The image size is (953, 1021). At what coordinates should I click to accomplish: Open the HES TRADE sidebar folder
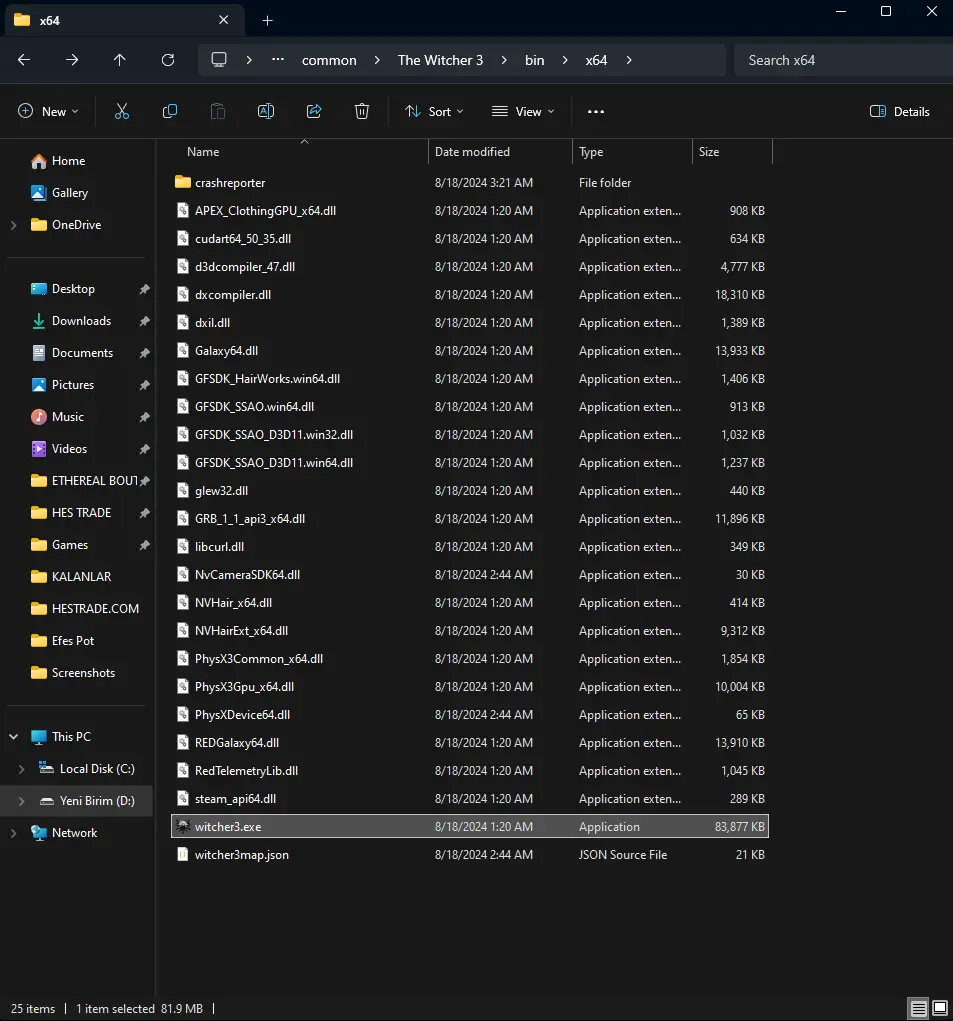[x=81, y=513]
